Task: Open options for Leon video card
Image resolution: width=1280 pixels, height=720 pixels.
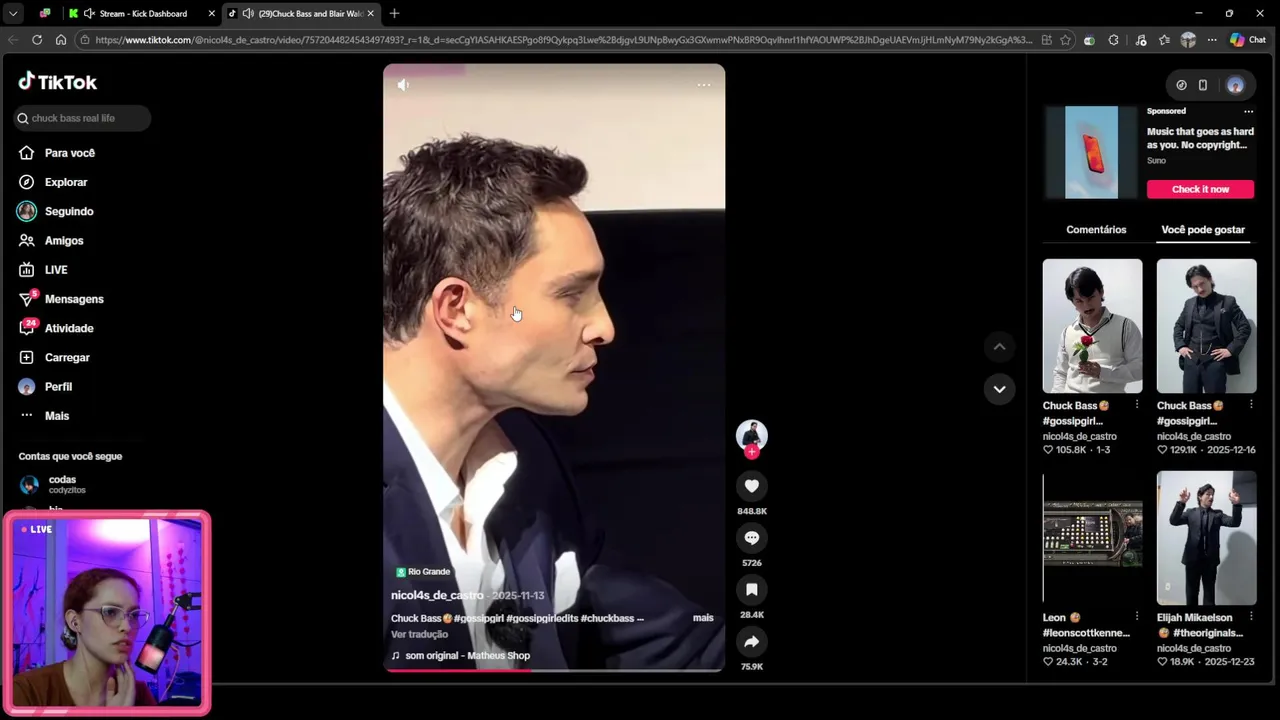Action: tap(1137, 617)
